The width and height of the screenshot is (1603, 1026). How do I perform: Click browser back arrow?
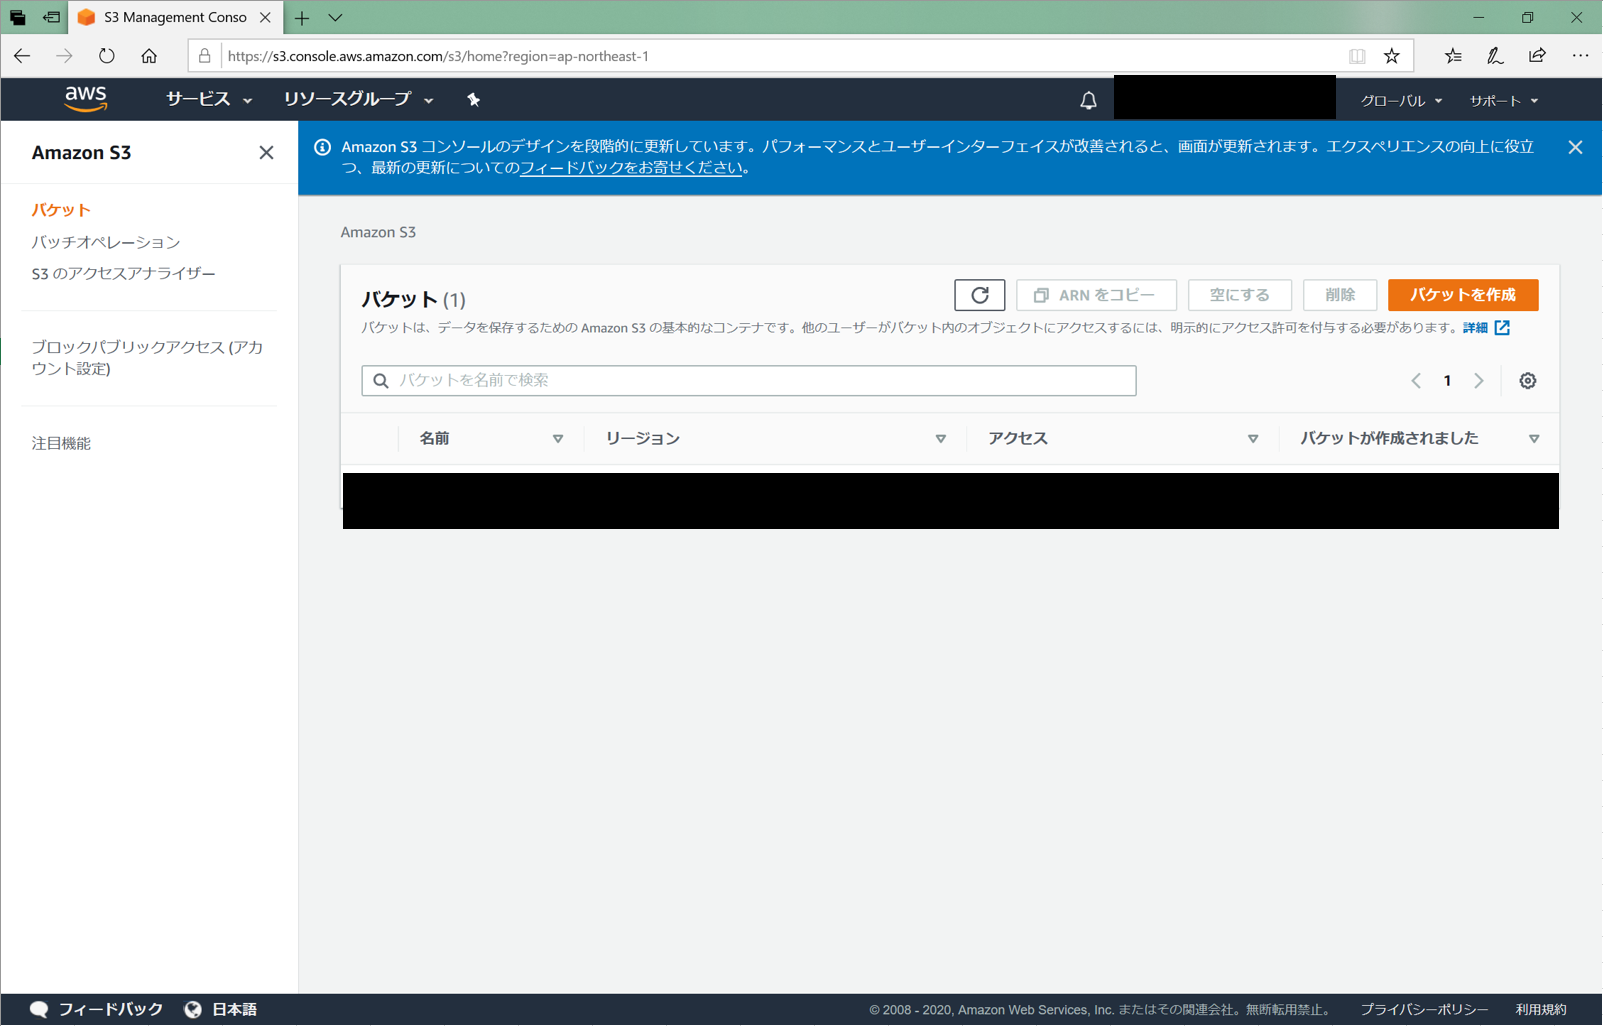click(22, 56)
